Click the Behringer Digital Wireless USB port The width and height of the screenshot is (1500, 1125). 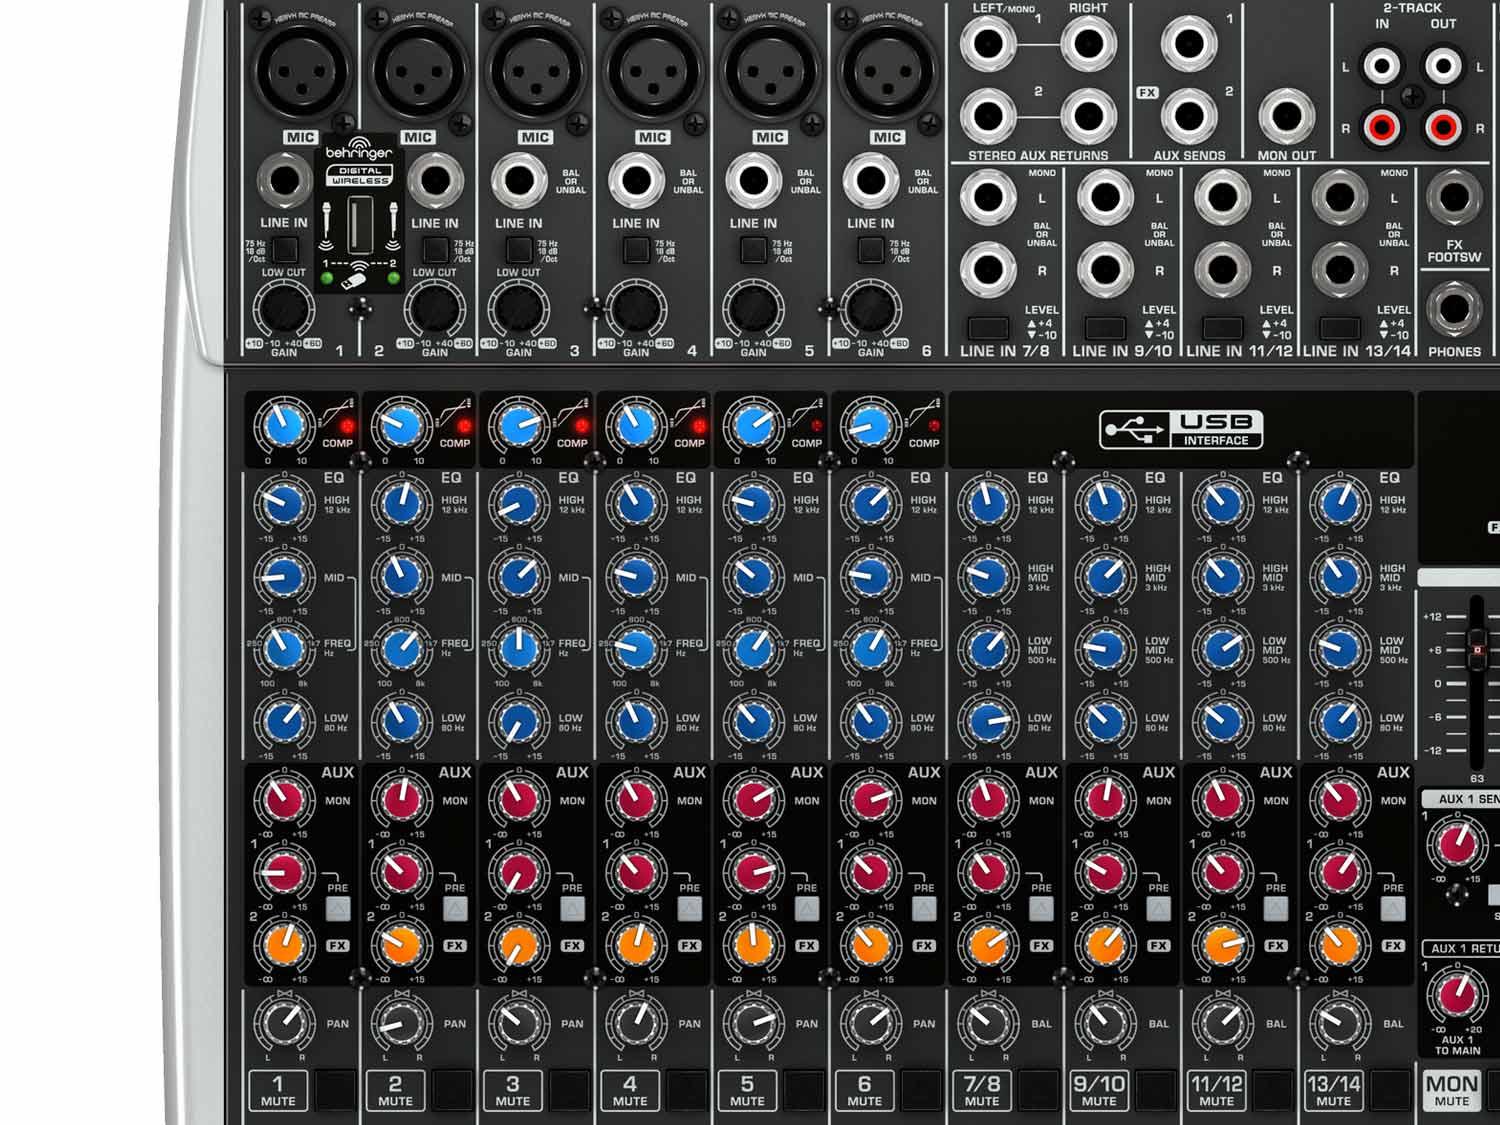[x=360, y=226]
